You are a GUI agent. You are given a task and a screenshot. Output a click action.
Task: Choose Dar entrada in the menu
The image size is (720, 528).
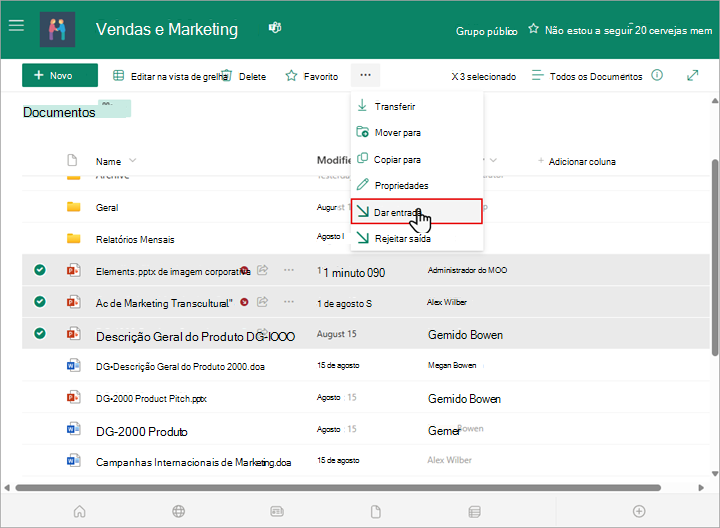pos(417,212)
